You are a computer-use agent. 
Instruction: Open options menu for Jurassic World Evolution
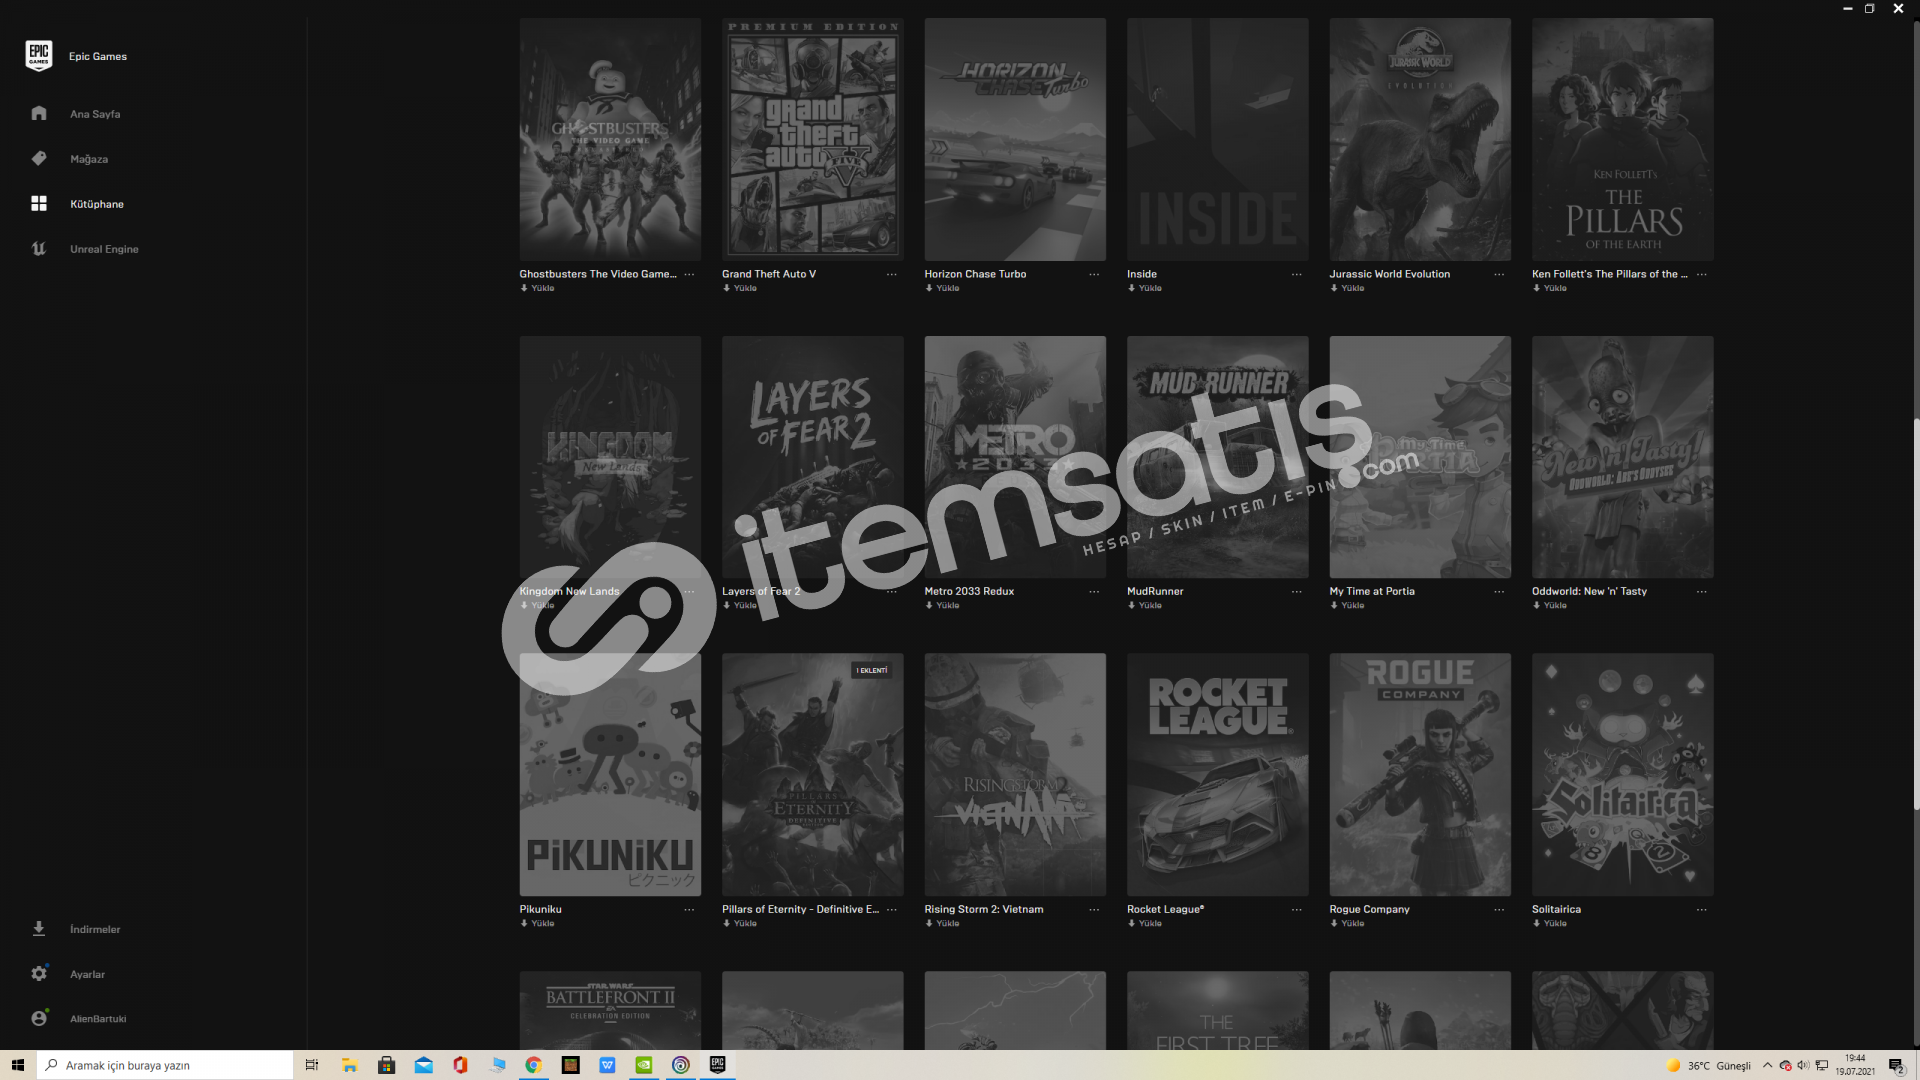tap(1499, 274)
